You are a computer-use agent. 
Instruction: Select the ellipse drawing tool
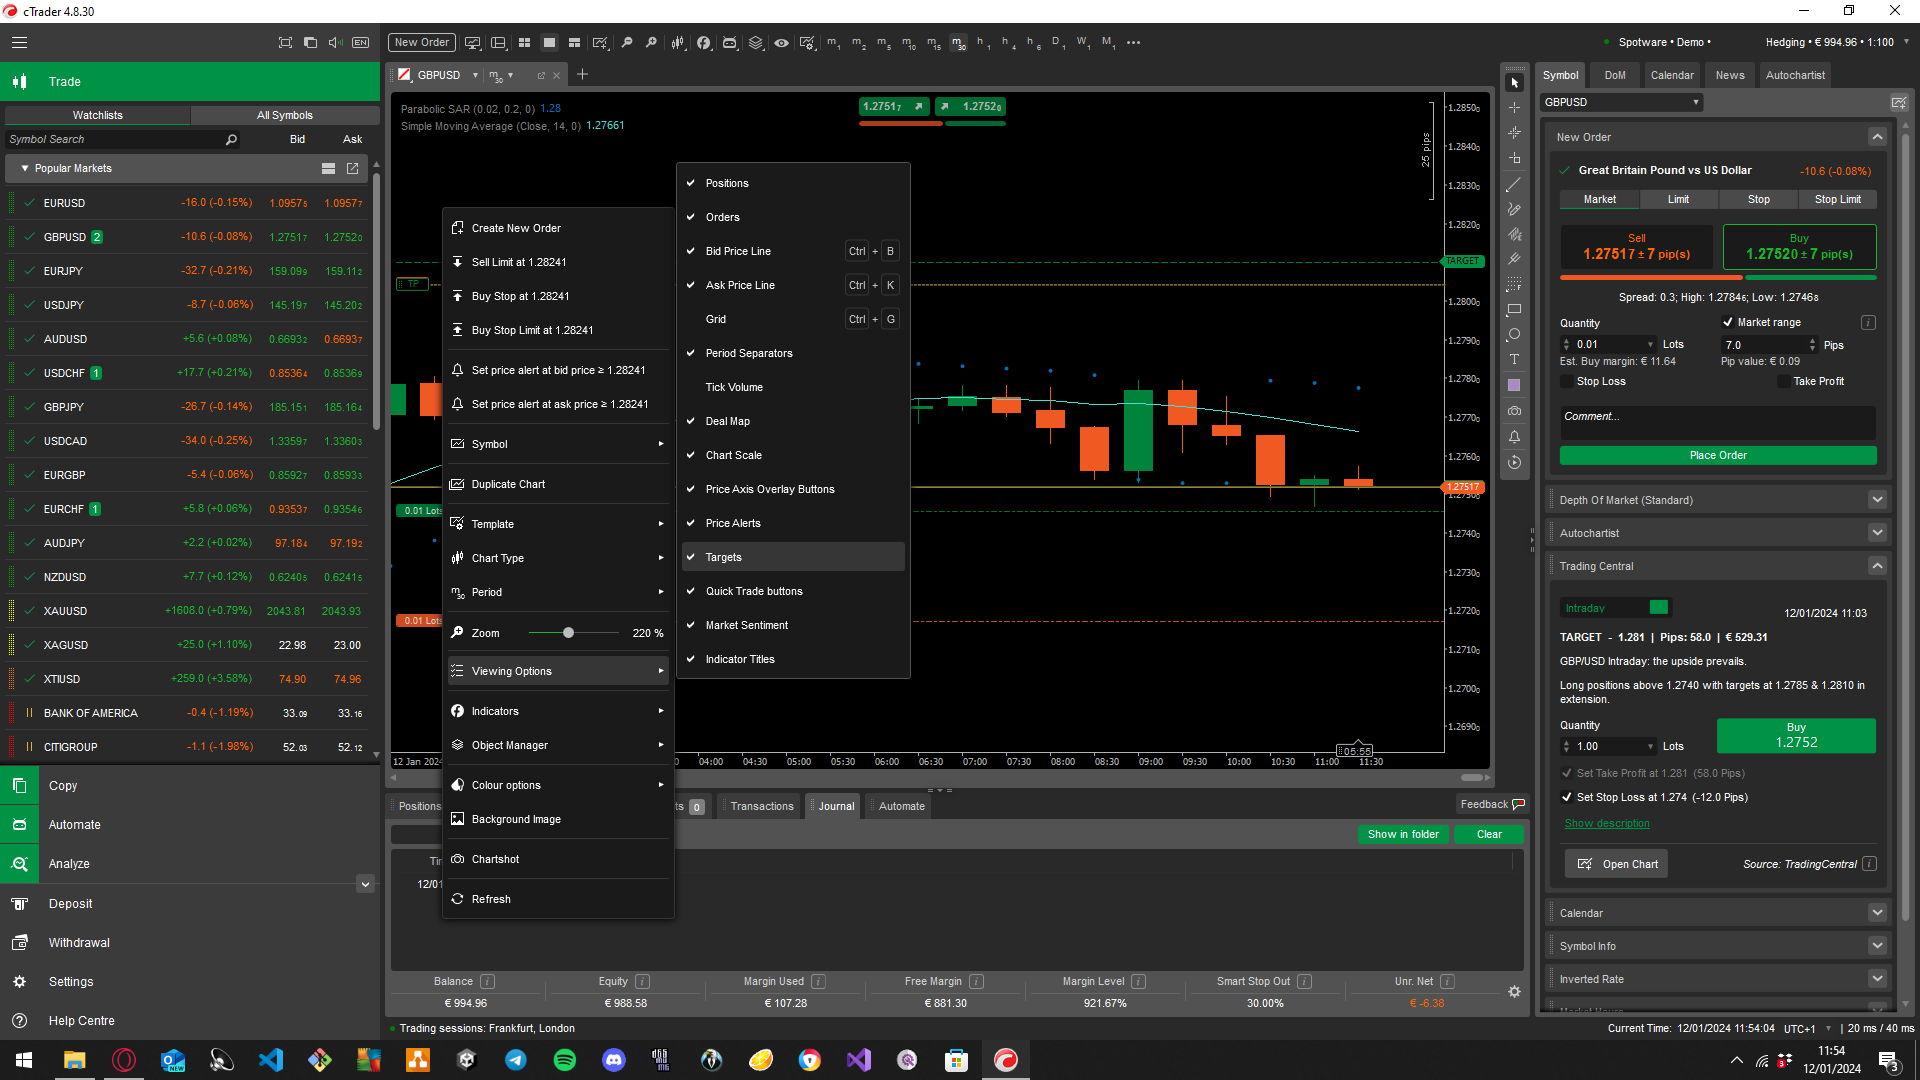click(1514, 334)
